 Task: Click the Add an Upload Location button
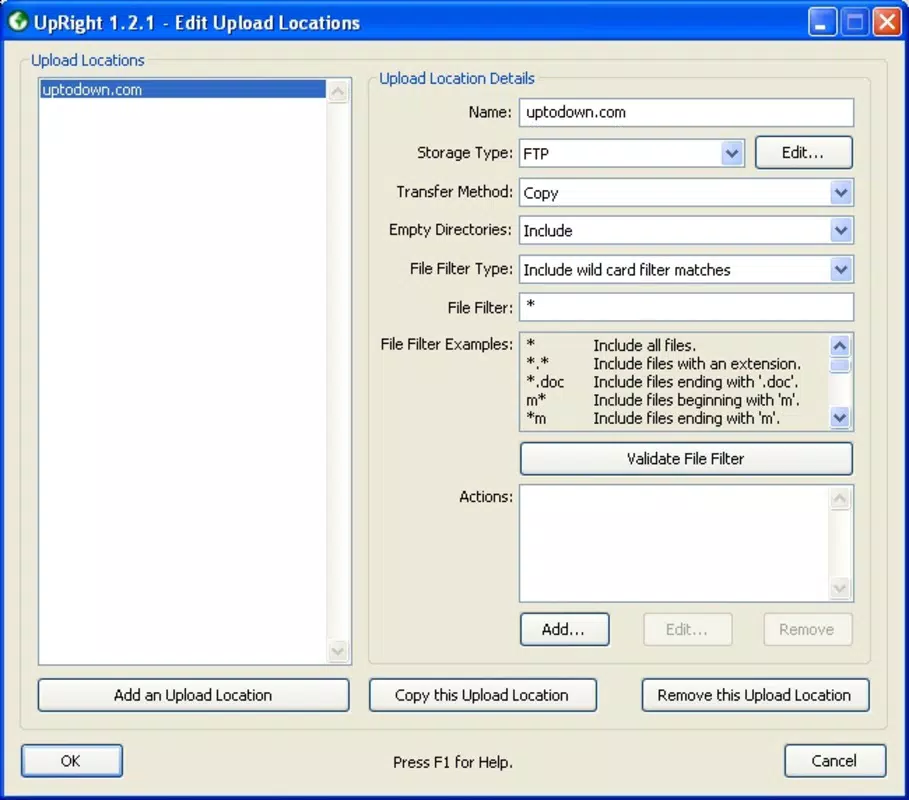(x=193, y=694)
